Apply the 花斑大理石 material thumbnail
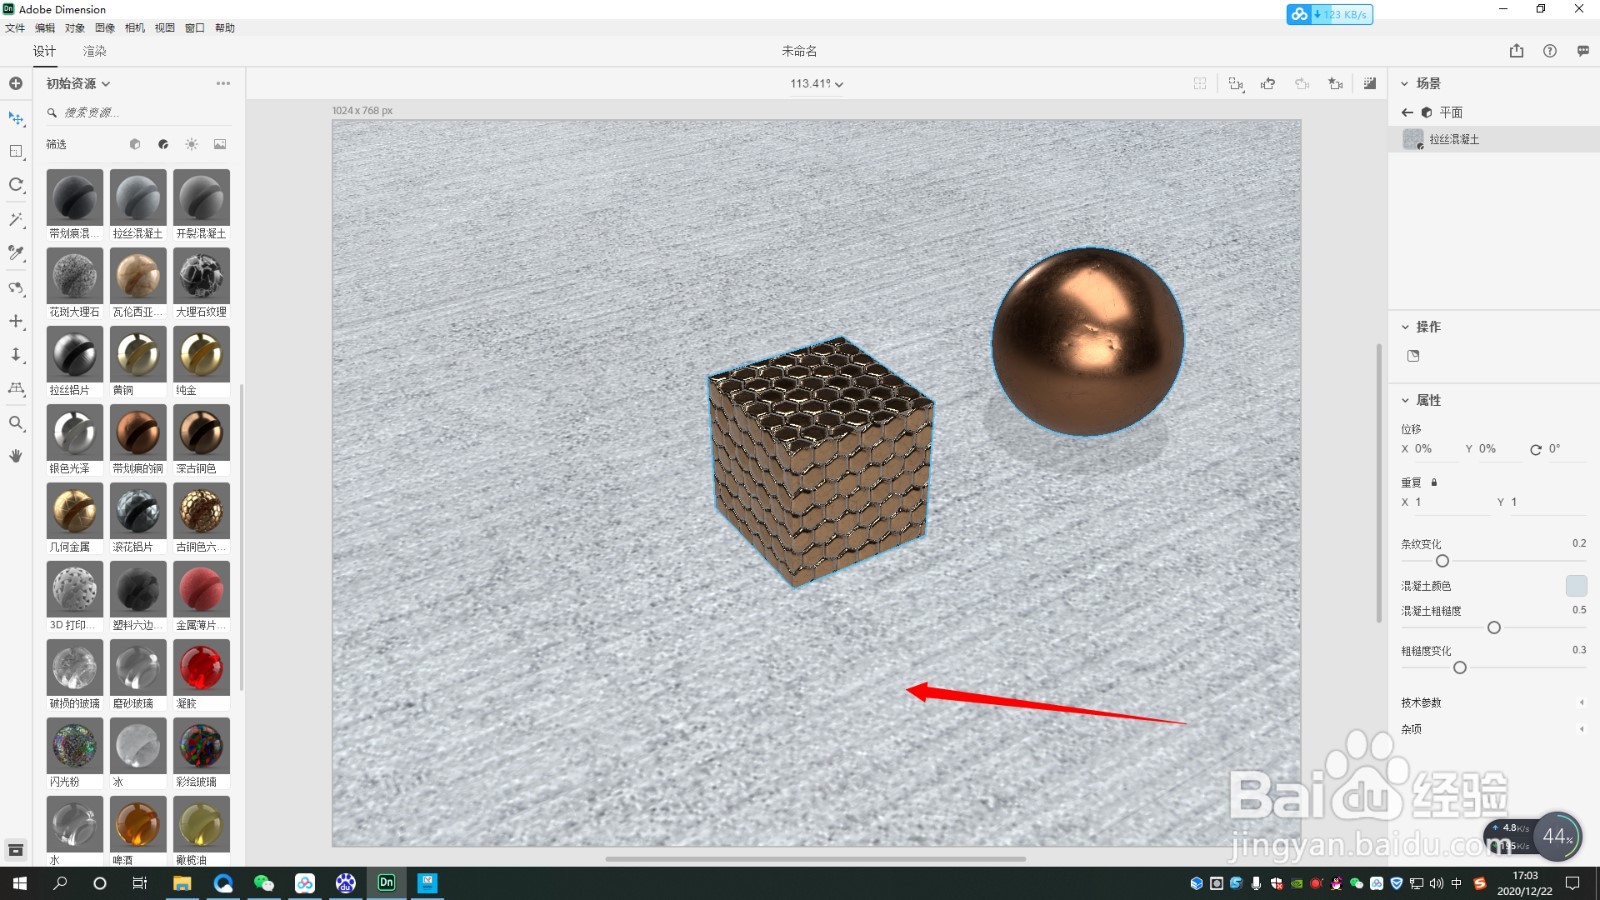Screen dimensions: 1600x900 (x=75, y=276)
